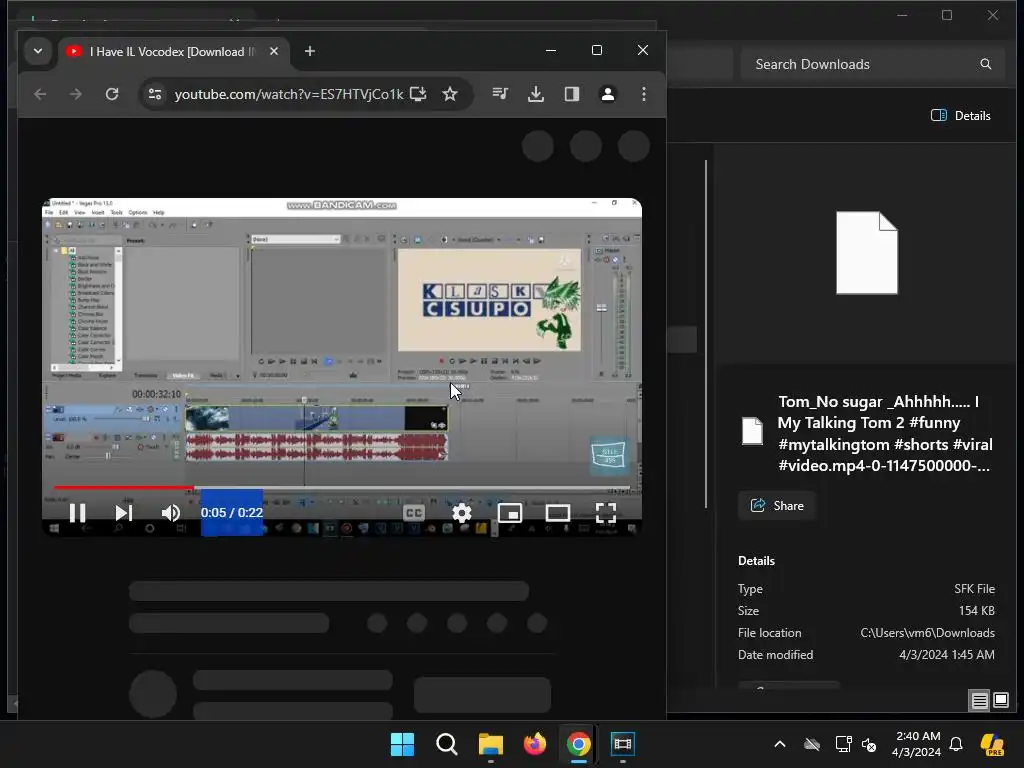Image resolution: width=1024 pixels, height=768 pixels.
Task: View site information icon in address bar
Action: click(x=155, y=94)
